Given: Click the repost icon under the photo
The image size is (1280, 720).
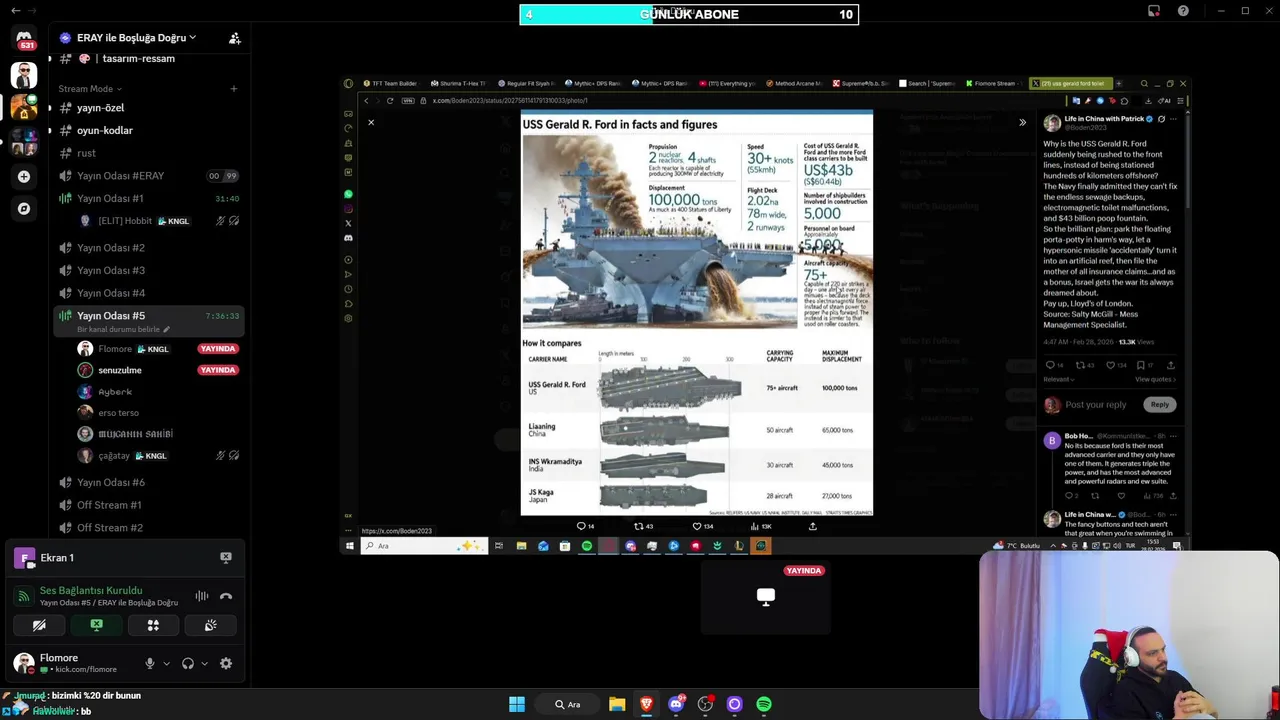Looking at the screenshot, I should [x=639, y=526].
